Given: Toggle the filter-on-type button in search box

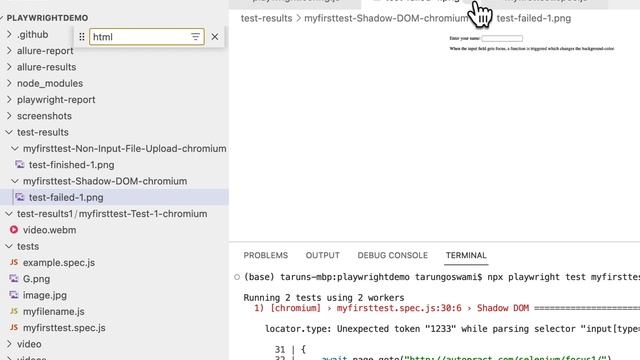Looking at the screenshot, I should (196, 37).
